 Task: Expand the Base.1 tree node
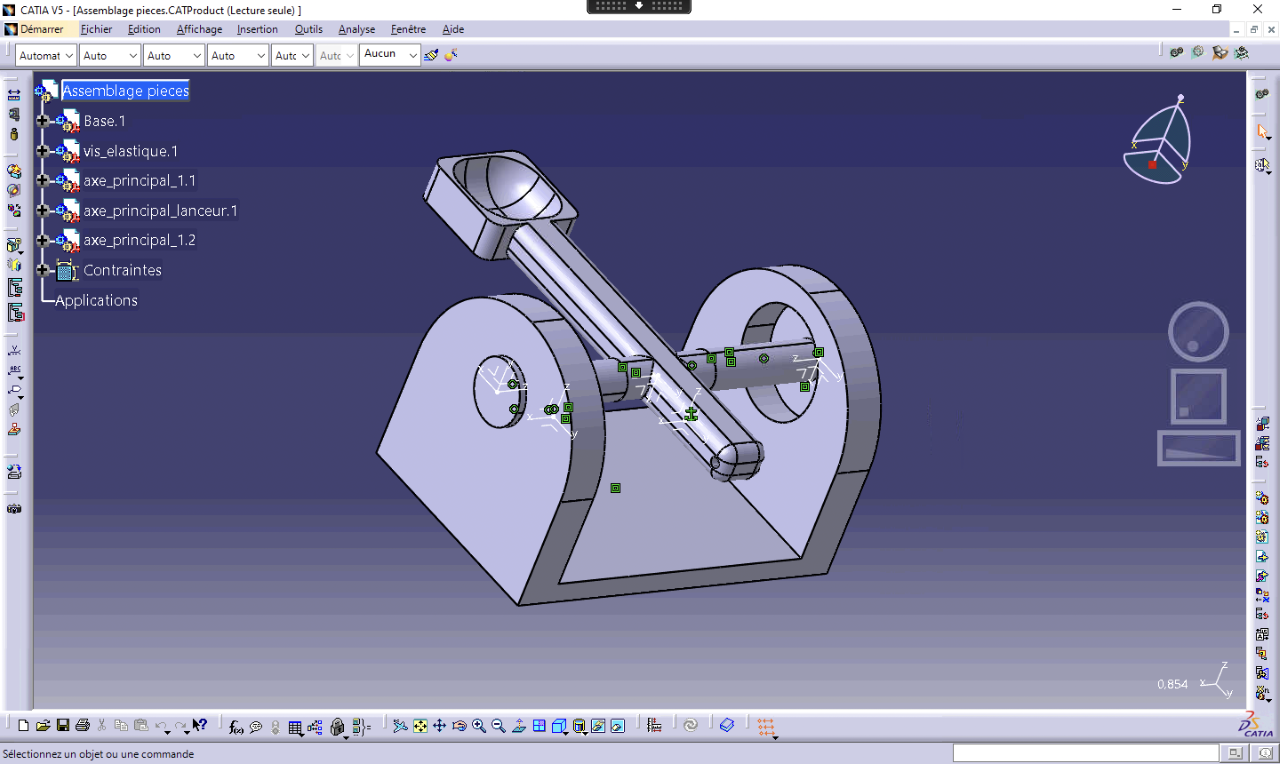[42, 121]
